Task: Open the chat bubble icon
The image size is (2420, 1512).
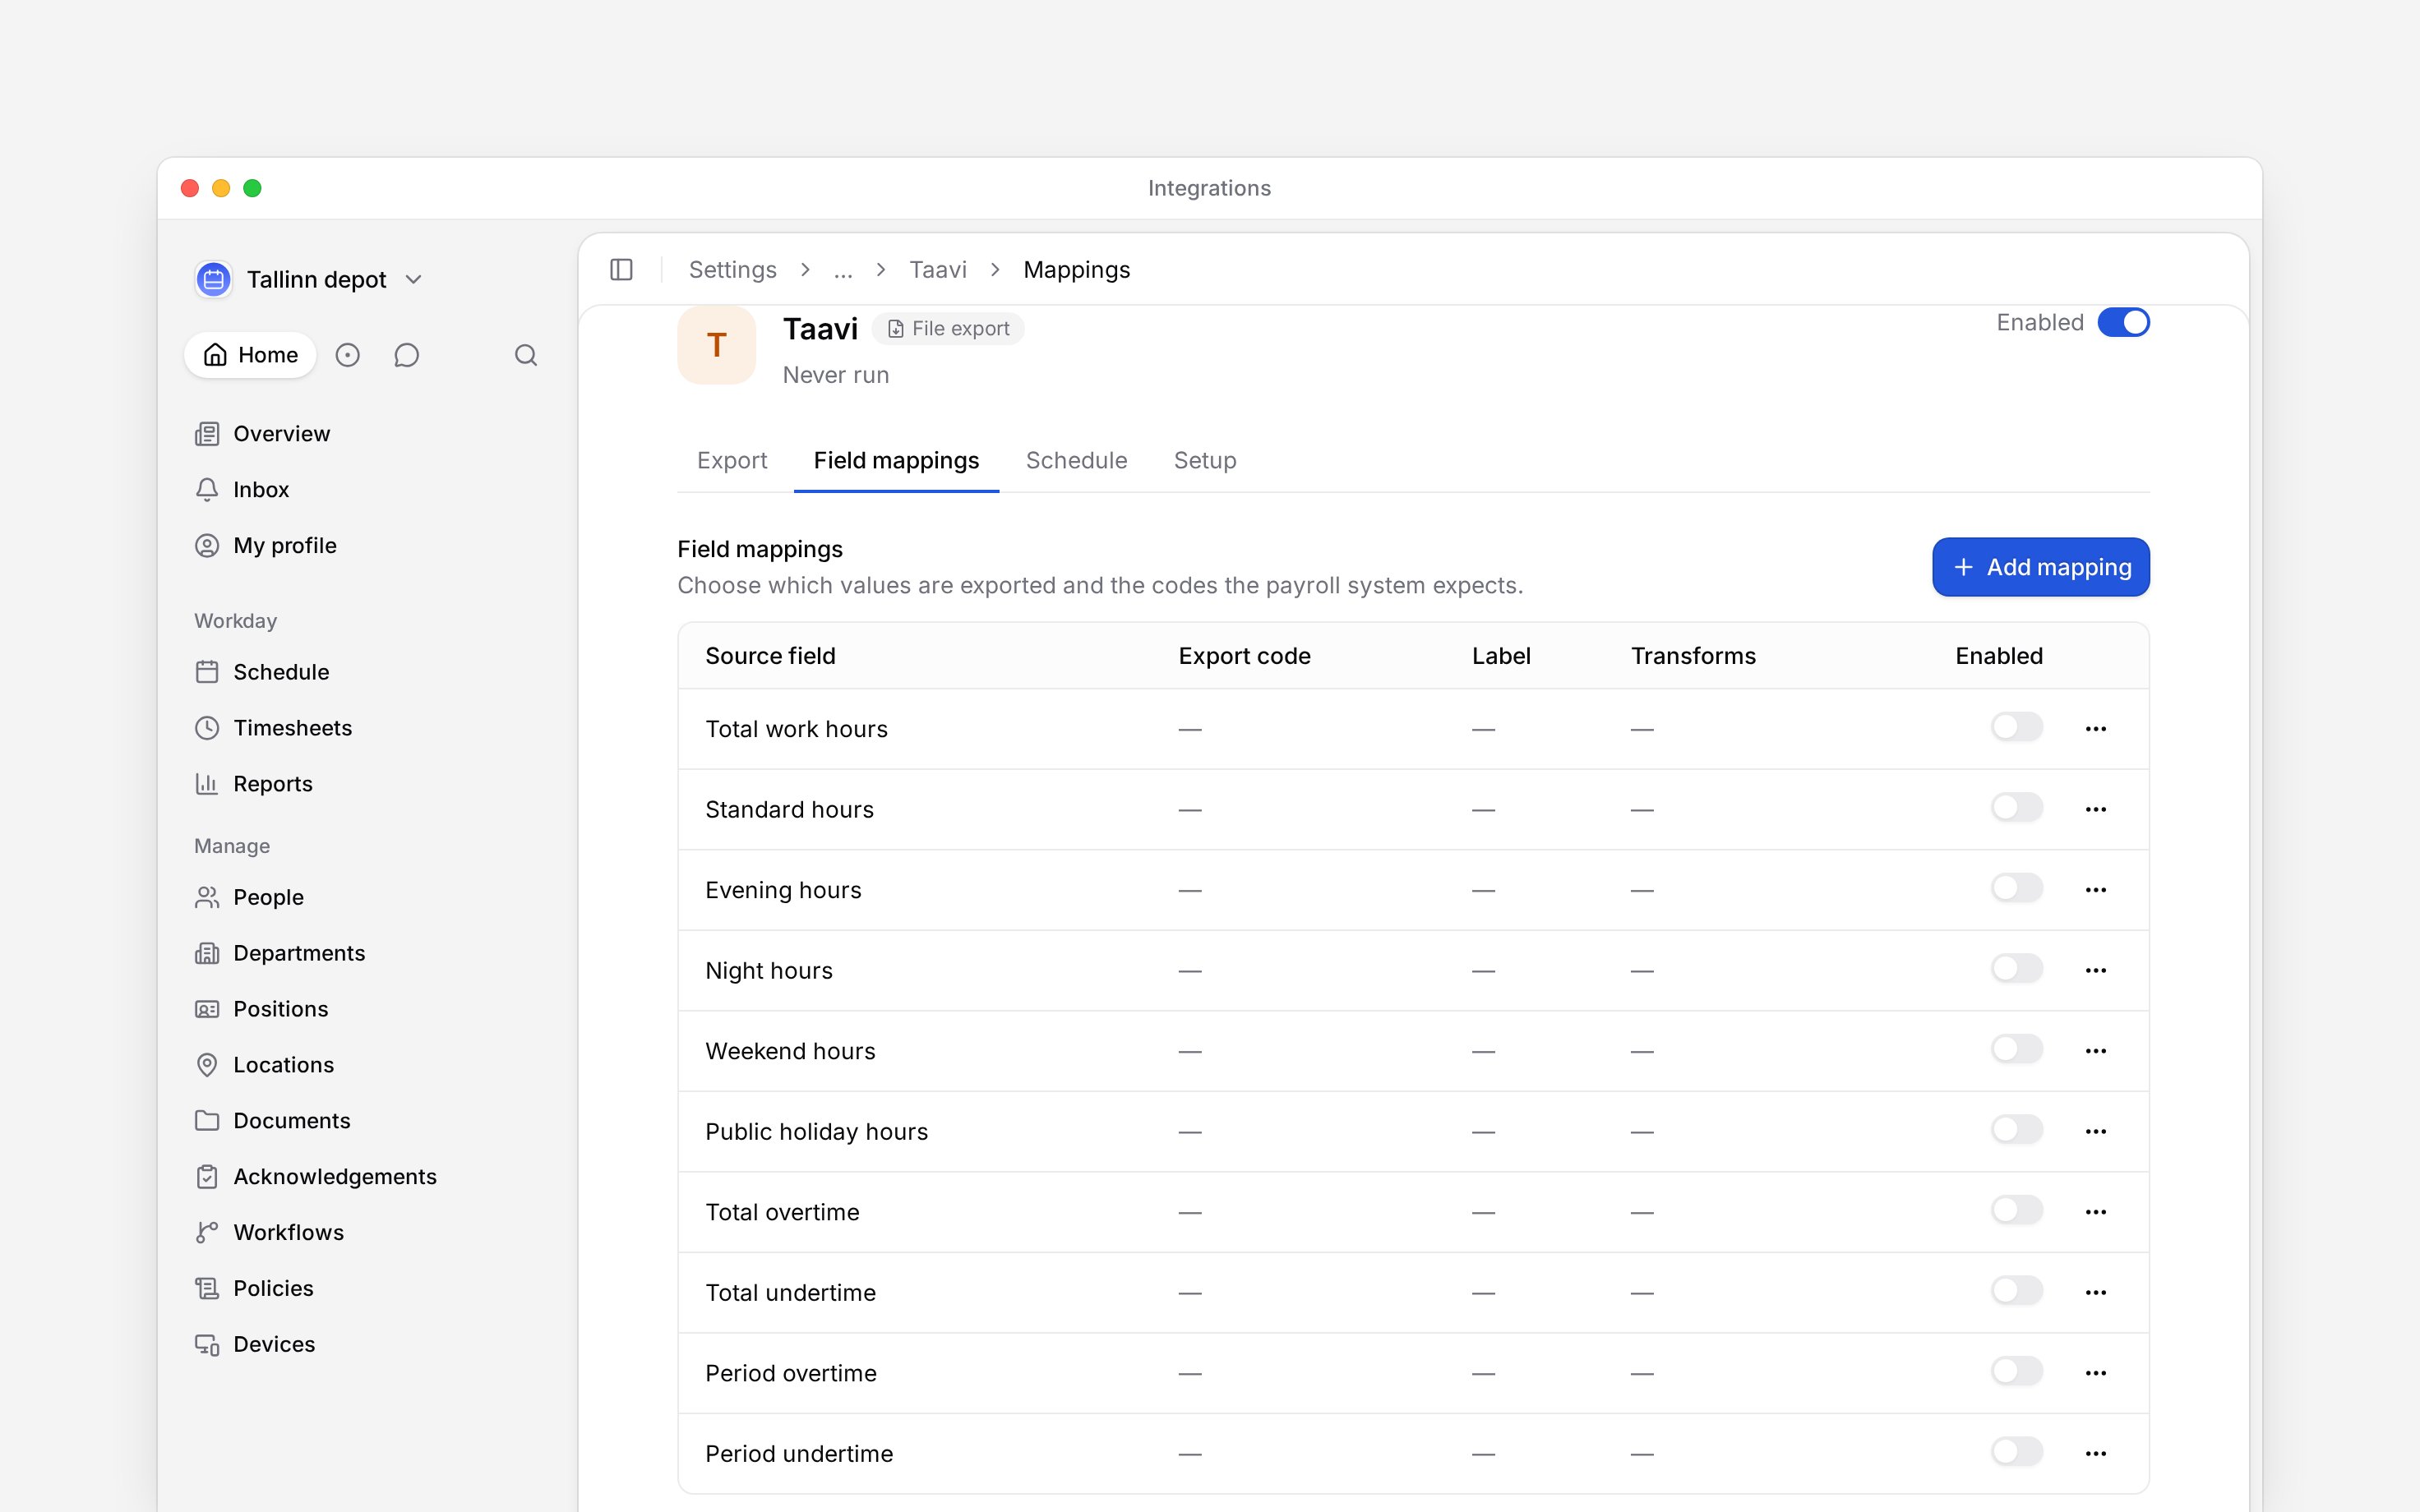Action: tap(406, 355)
